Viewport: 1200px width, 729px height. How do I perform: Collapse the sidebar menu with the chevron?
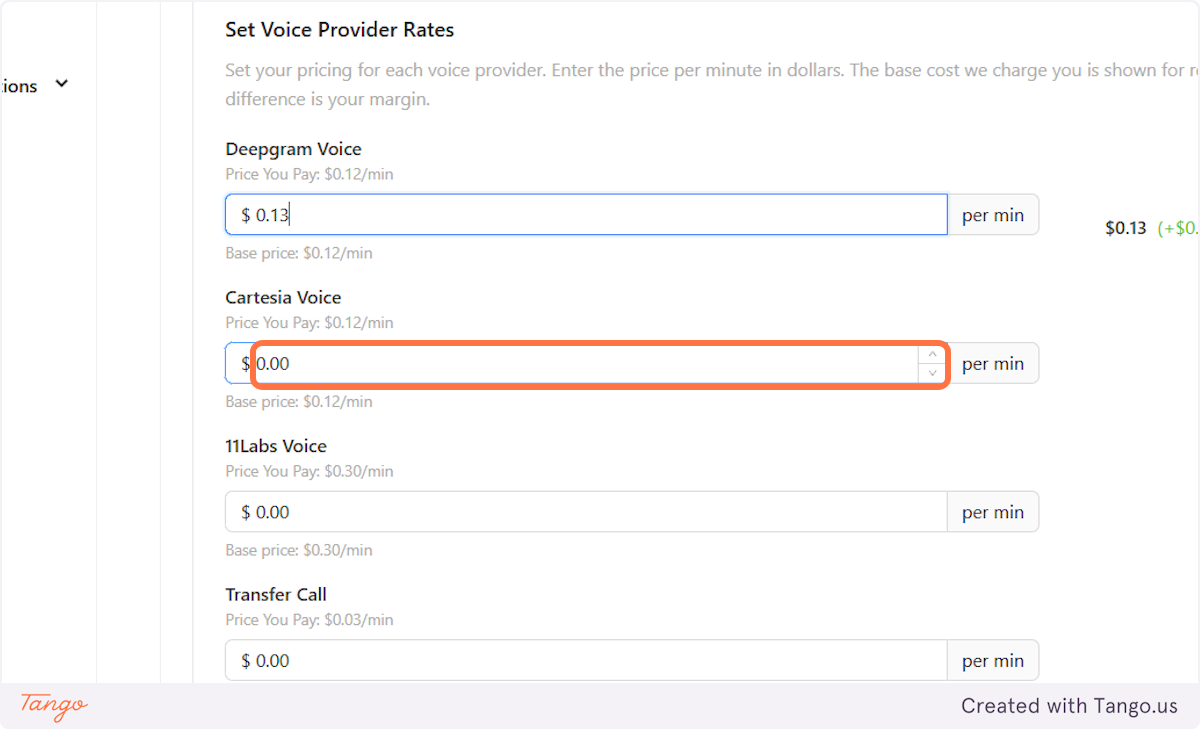click(61, 84)
